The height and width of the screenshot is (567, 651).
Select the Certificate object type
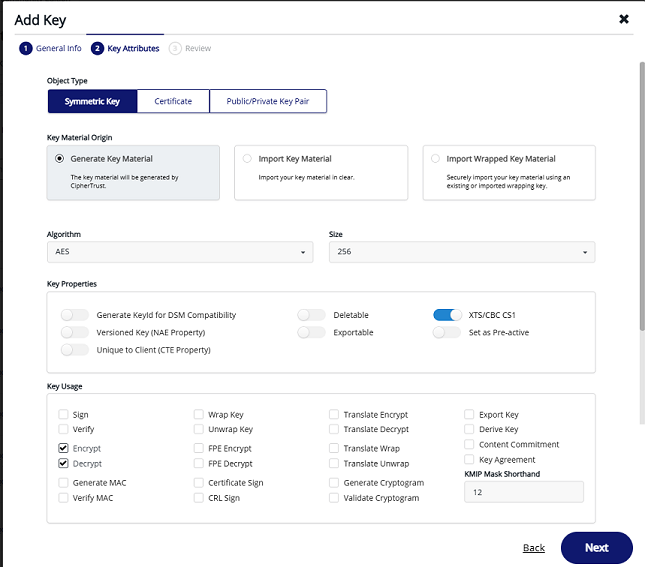[x=173, y=101]
